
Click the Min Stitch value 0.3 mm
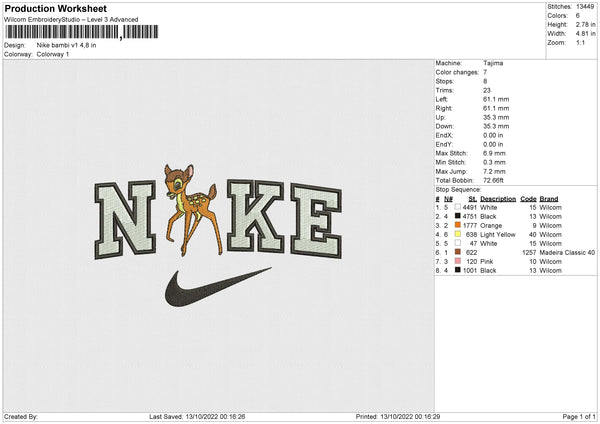coord(494,162)
